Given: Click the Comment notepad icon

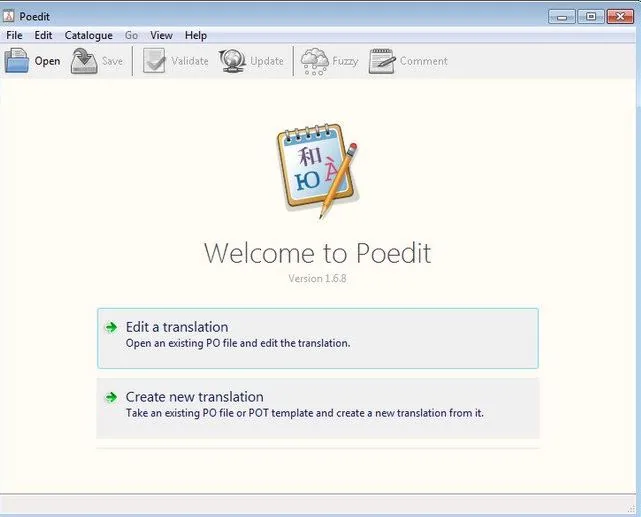Looking at the screenshot, I should [x=382, y=61].
